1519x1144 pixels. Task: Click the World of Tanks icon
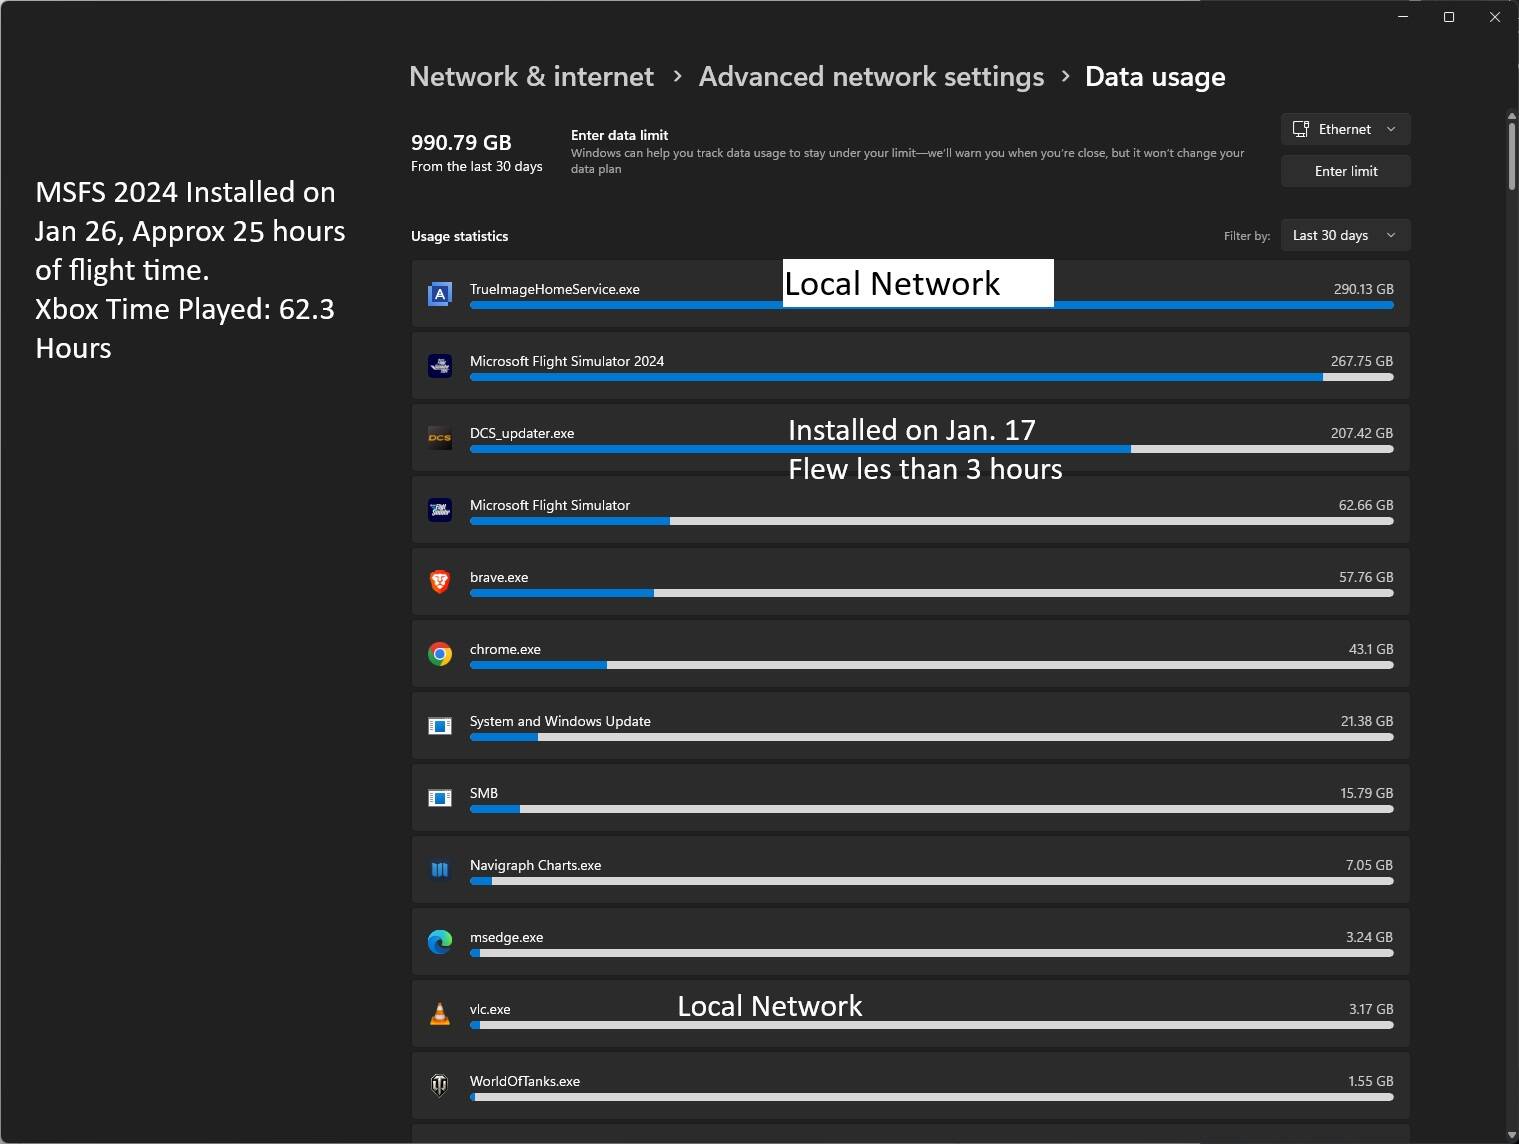coord(440,1086)
